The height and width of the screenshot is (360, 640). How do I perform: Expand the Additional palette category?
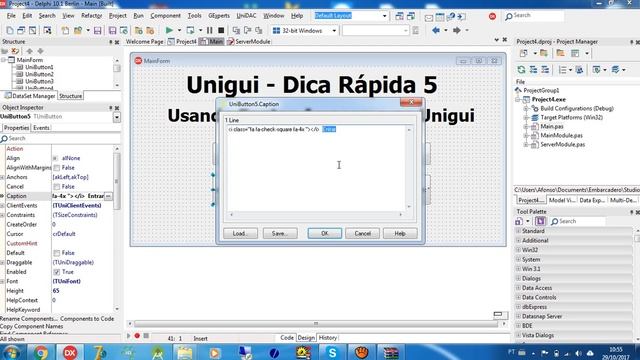tap(518, 240)
